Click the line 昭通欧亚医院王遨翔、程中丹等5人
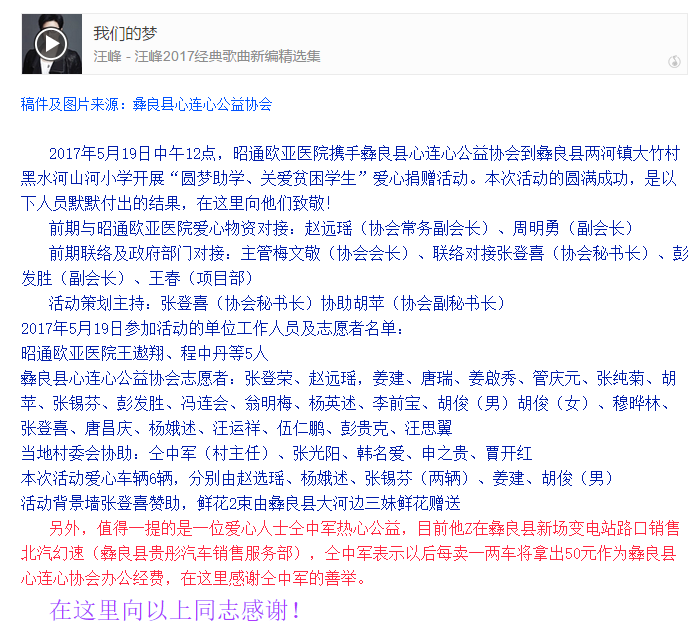The width and height of the screenshot is (698, 634). click(145, 353)
